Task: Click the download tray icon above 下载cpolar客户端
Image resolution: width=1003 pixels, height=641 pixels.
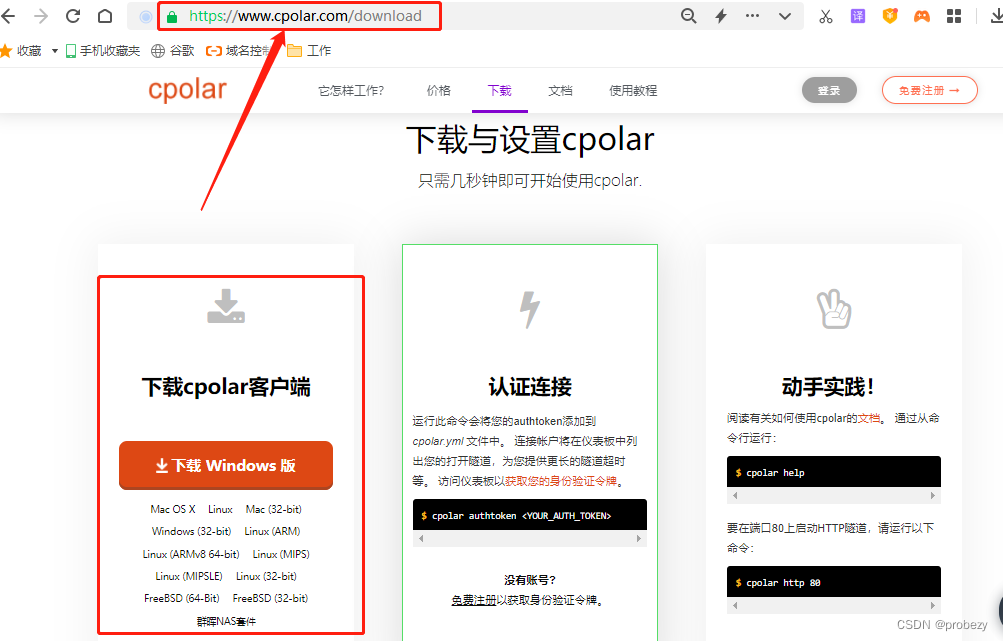Action: (226, 306)
